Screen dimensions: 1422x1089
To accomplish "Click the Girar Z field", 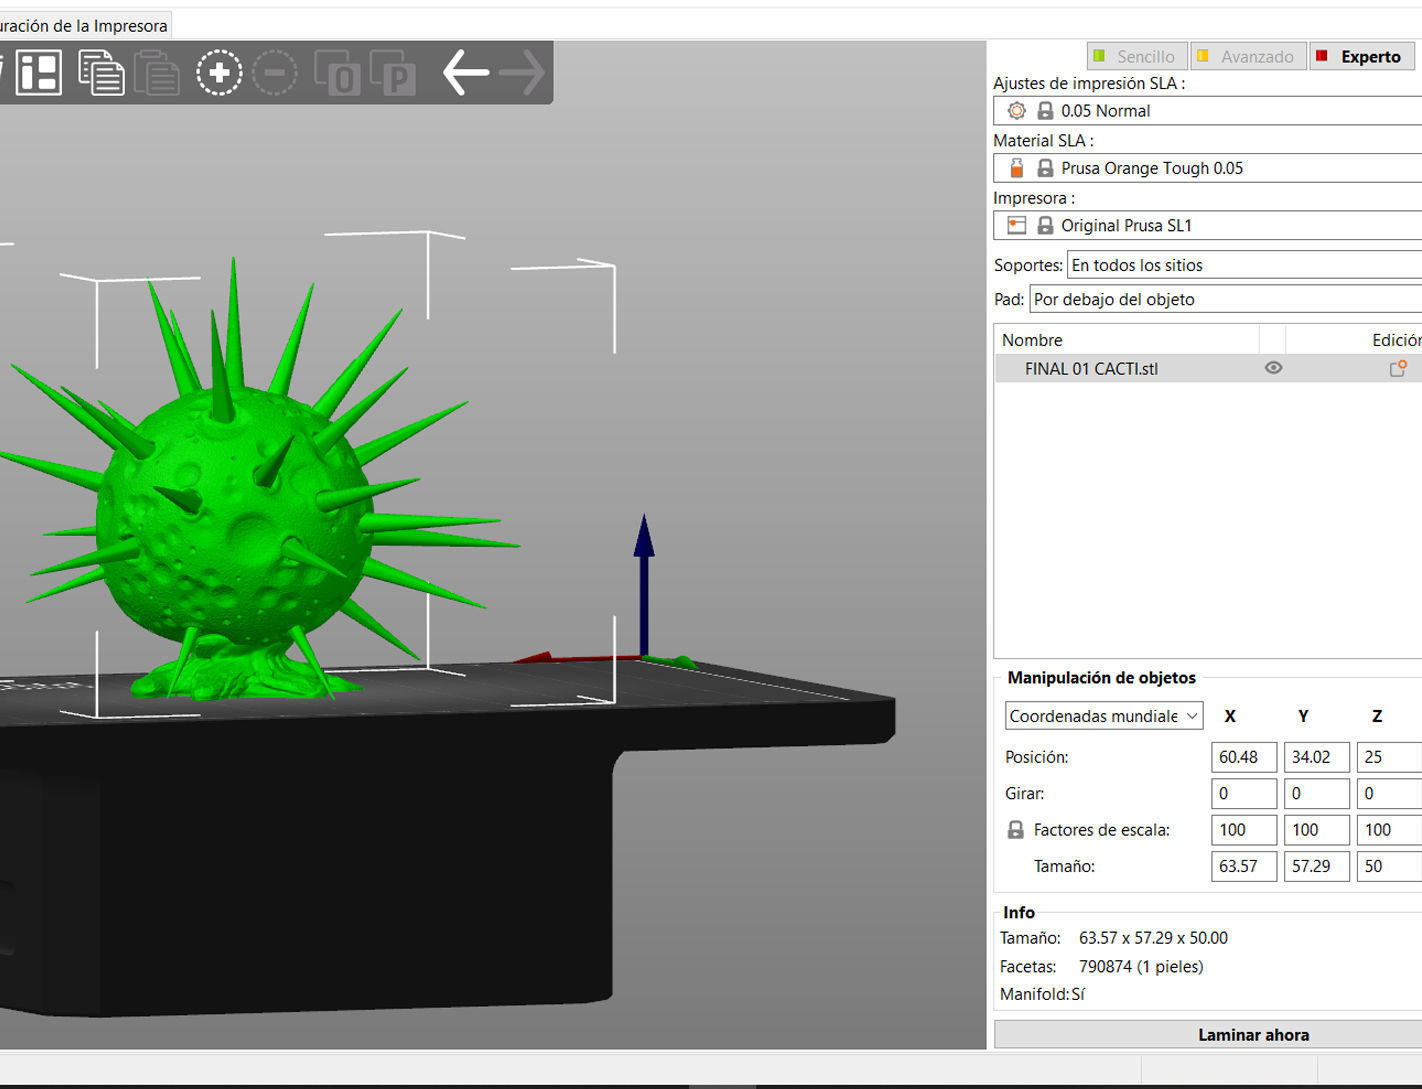I will click(x=1389, y=794).
